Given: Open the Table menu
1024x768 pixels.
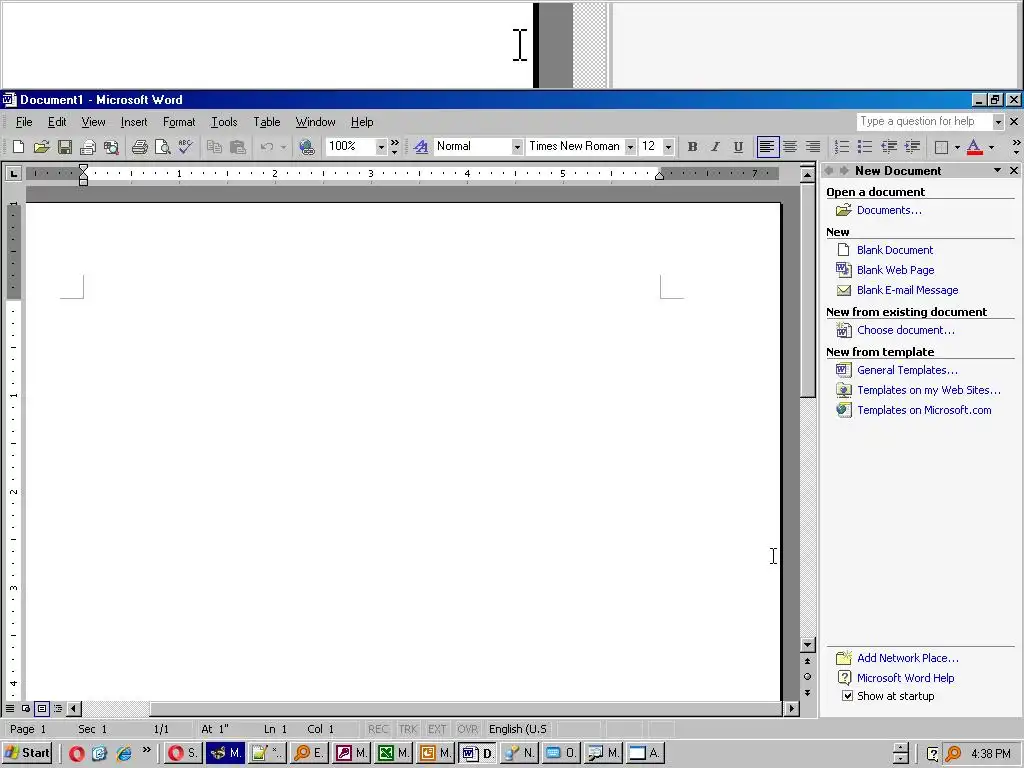Looking at the screenshot, I should pyautogui.click(x=266, y=122).
